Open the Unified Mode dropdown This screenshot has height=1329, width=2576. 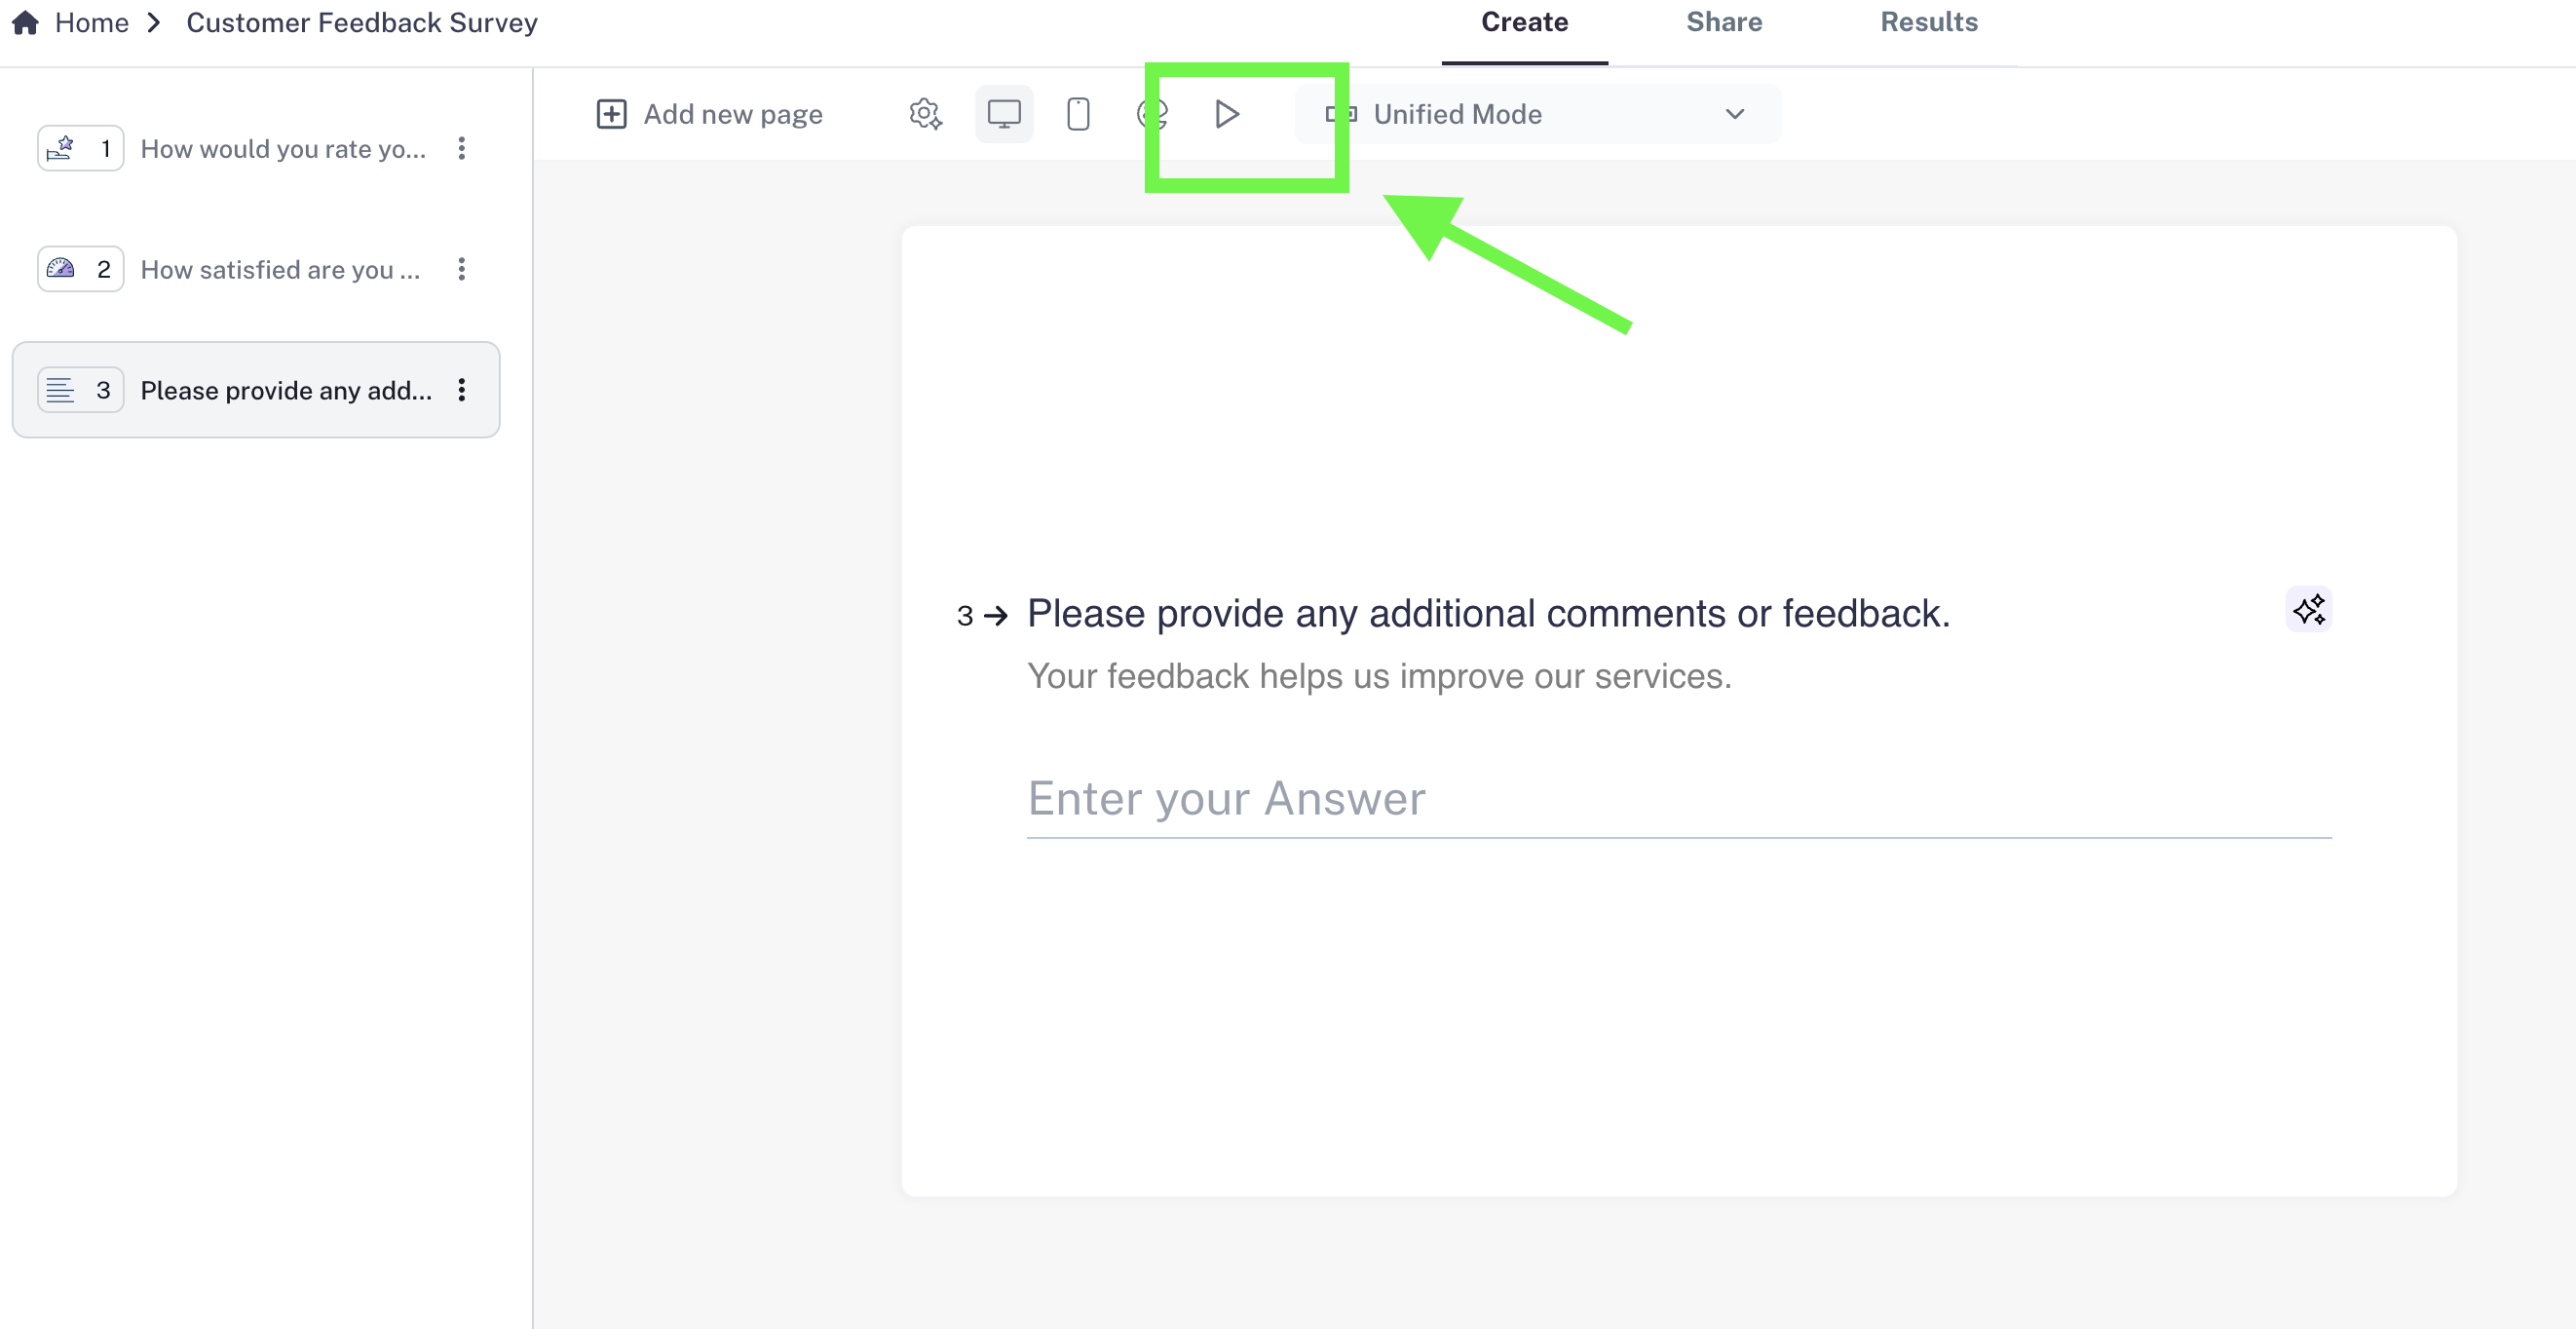click(x=1537, y=114)
